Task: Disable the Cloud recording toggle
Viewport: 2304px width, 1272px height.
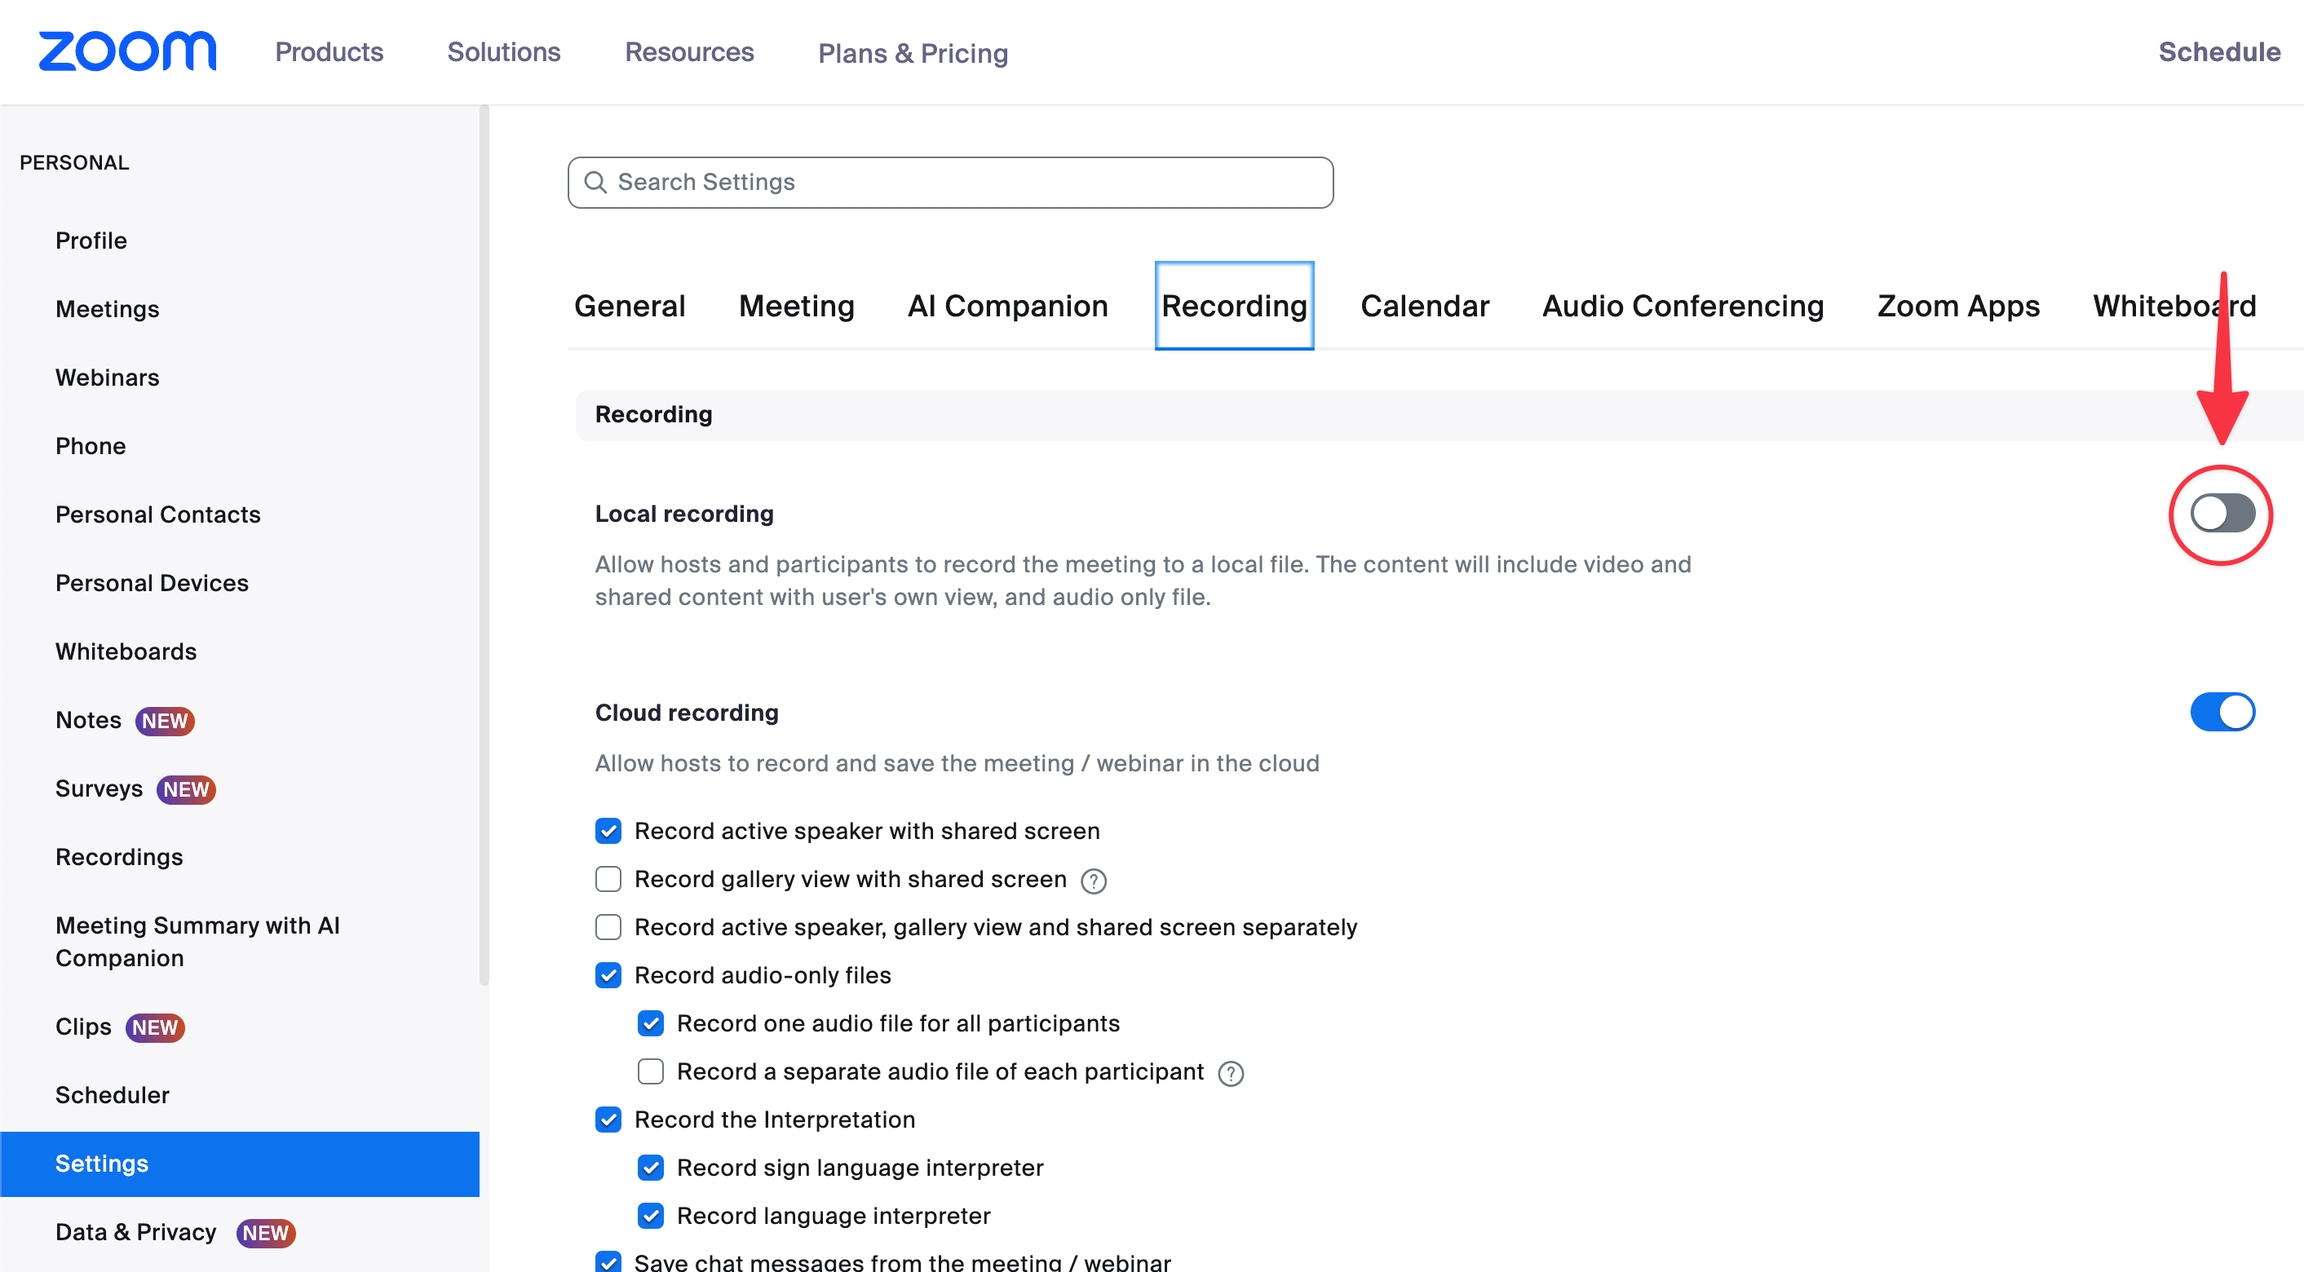Action: pyautogui.click(x=2222, y=712)
